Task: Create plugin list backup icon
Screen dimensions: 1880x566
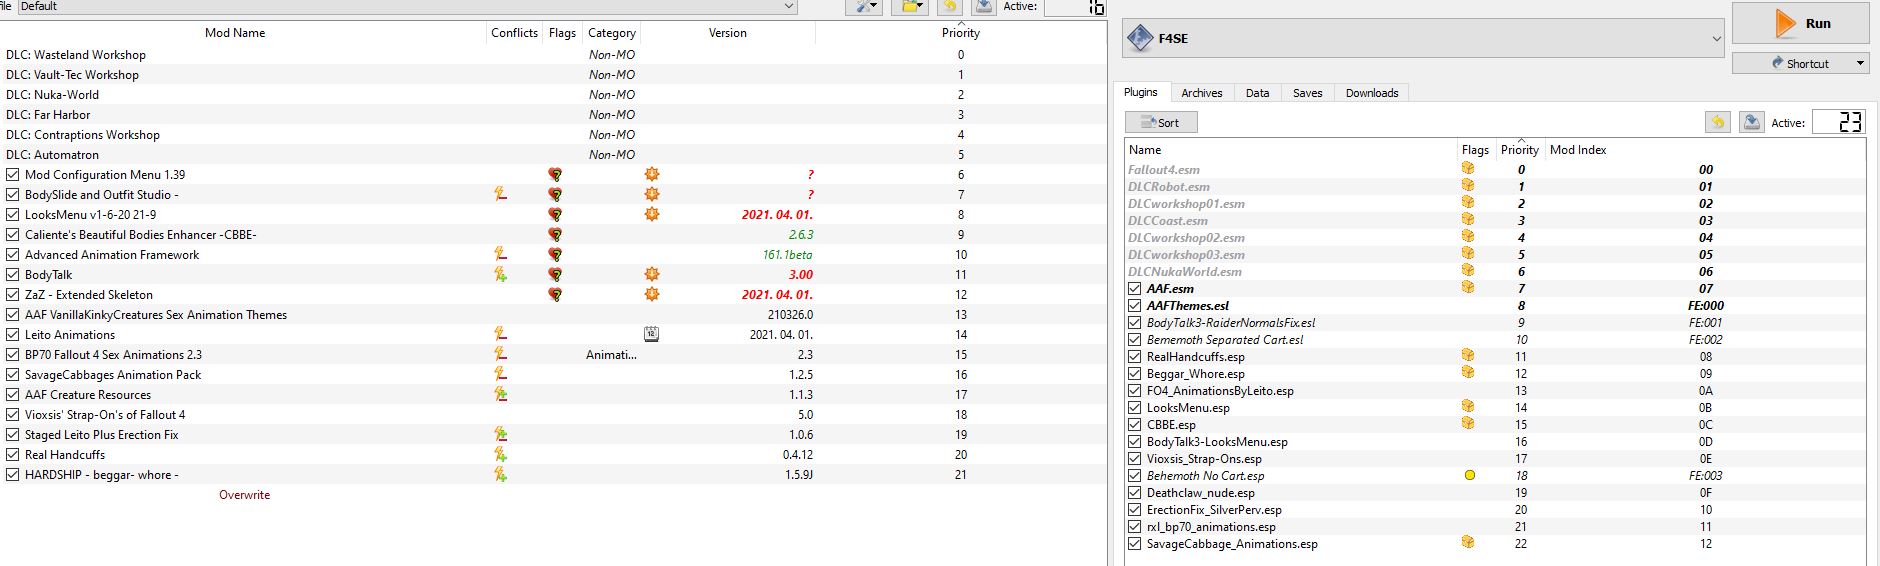Action: 1751,122
